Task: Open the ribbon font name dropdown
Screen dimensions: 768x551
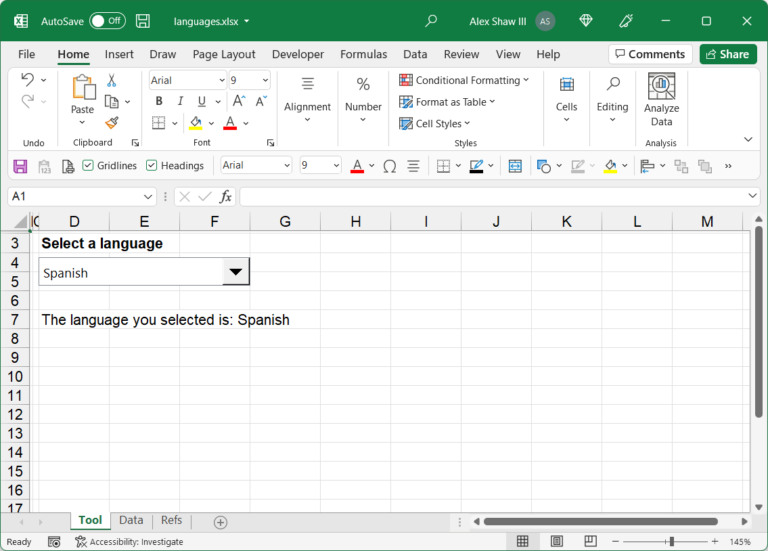Action: click(x=221, y=80)
